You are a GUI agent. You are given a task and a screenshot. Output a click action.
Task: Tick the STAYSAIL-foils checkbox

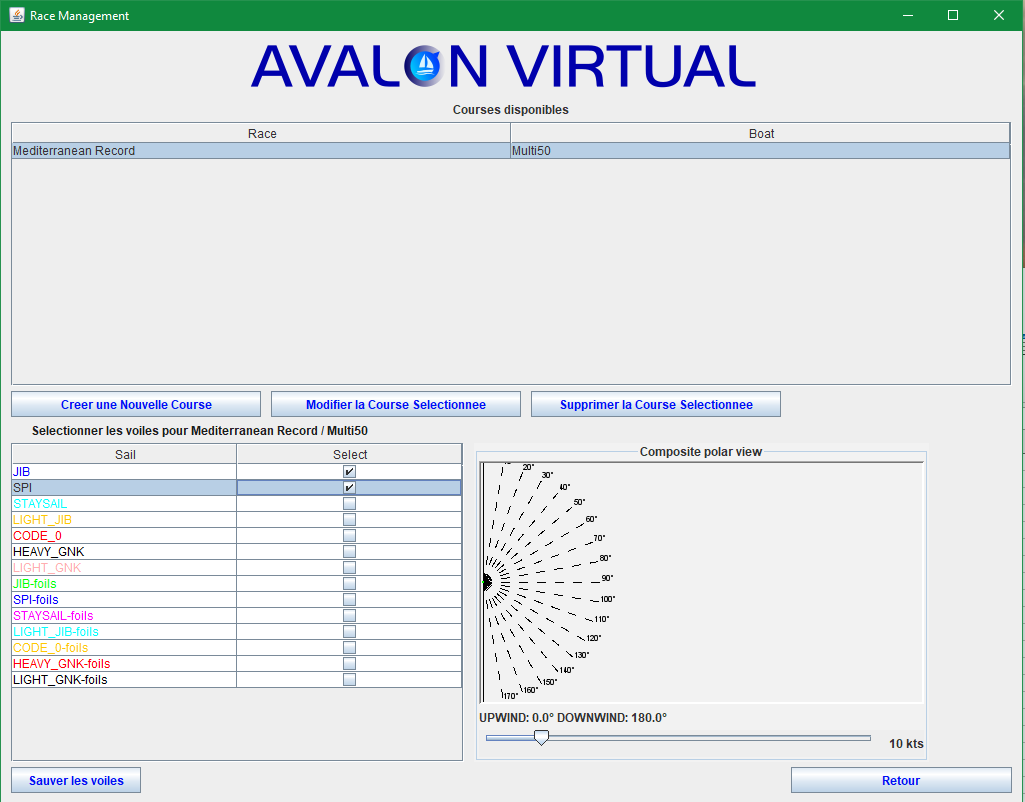coord(349,616)
